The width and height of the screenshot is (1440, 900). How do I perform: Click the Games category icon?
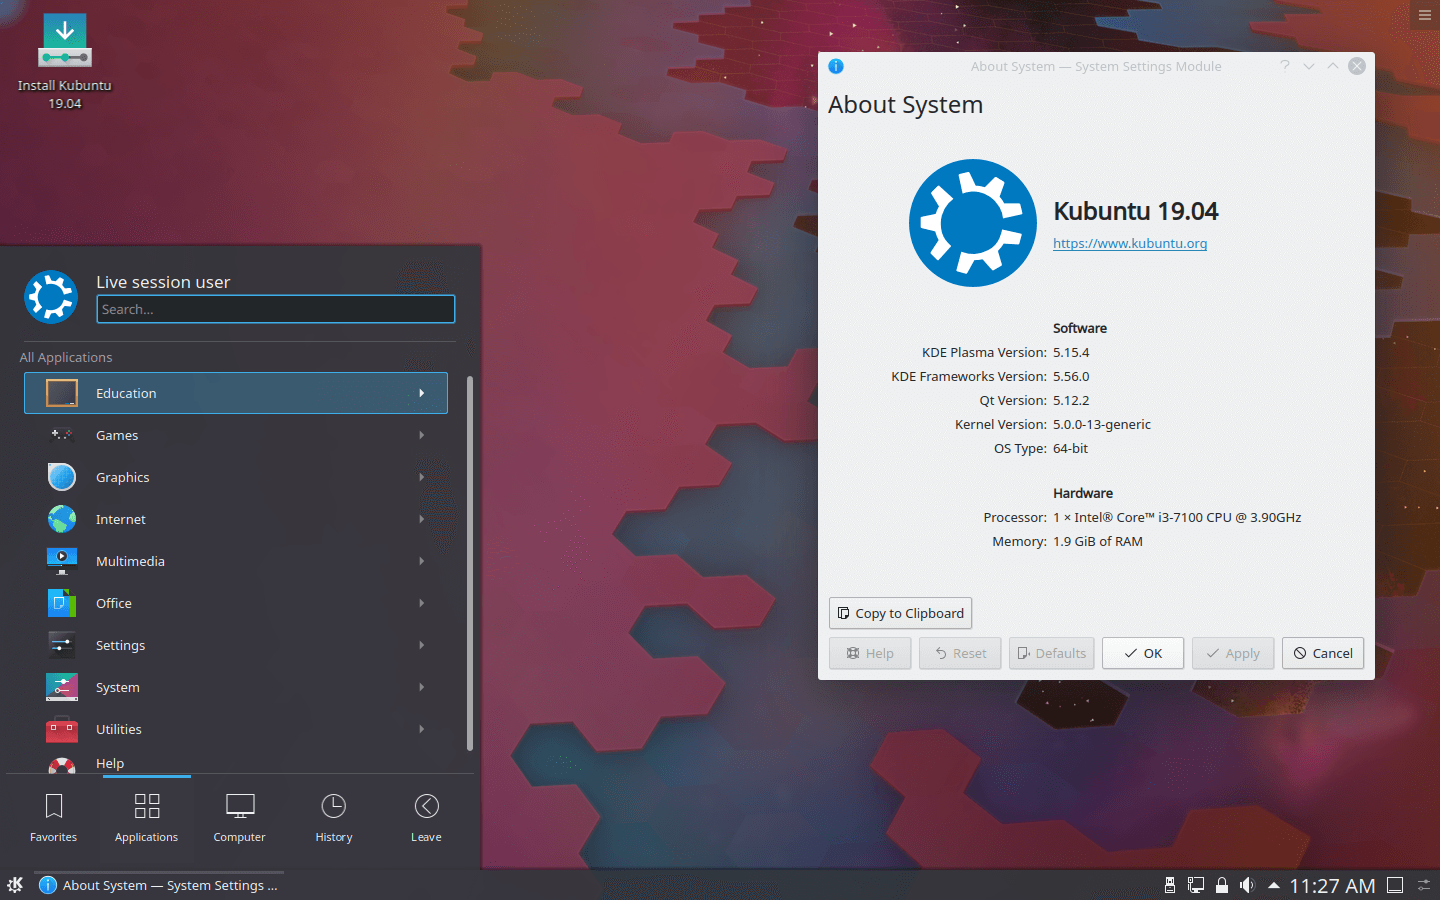pyautogui.click(x=62, y=435)
